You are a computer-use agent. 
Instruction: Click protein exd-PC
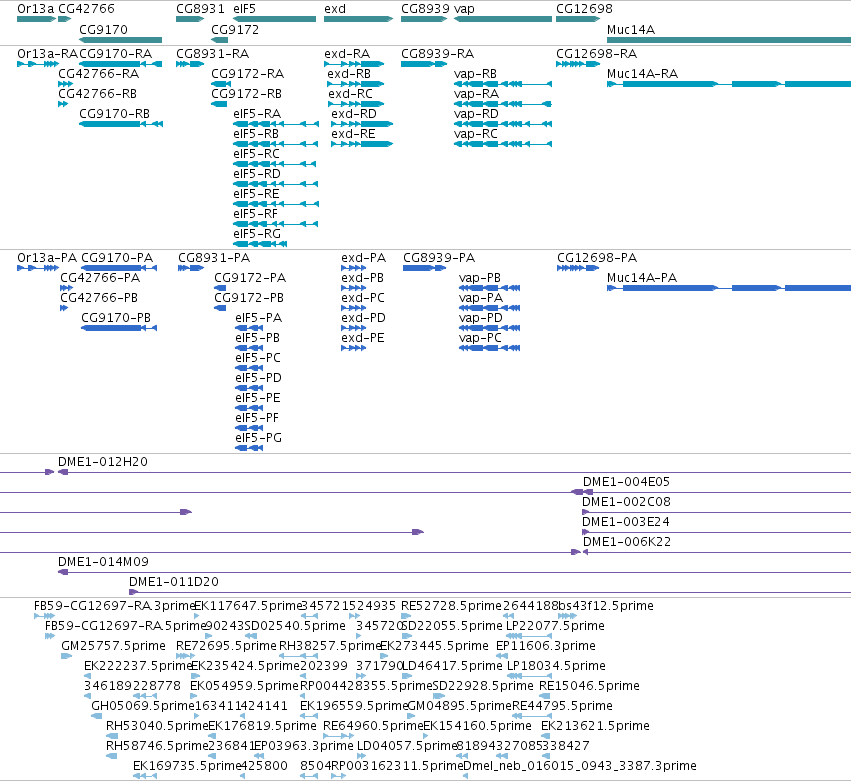[354, 308]
